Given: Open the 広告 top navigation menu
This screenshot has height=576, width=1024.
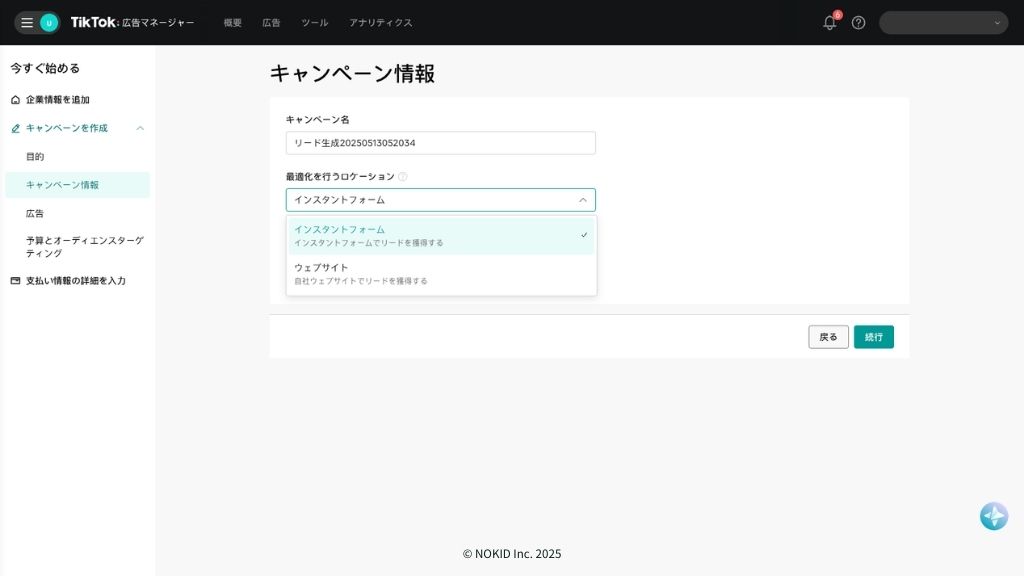Looking at the screenshot, I should pyautogui.click(x=271, y=22).
